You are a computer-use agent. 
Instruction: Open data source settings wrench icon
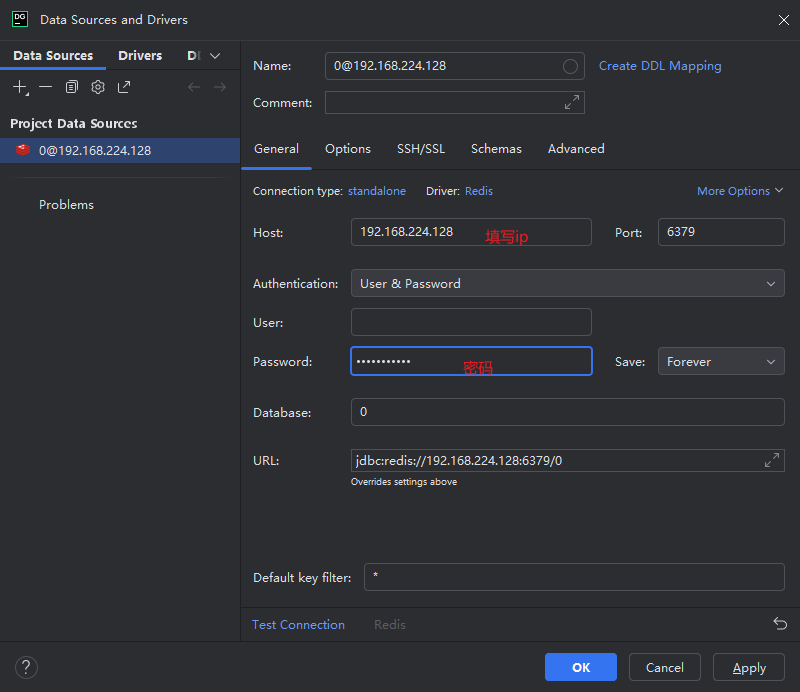[x=98, y=87]
